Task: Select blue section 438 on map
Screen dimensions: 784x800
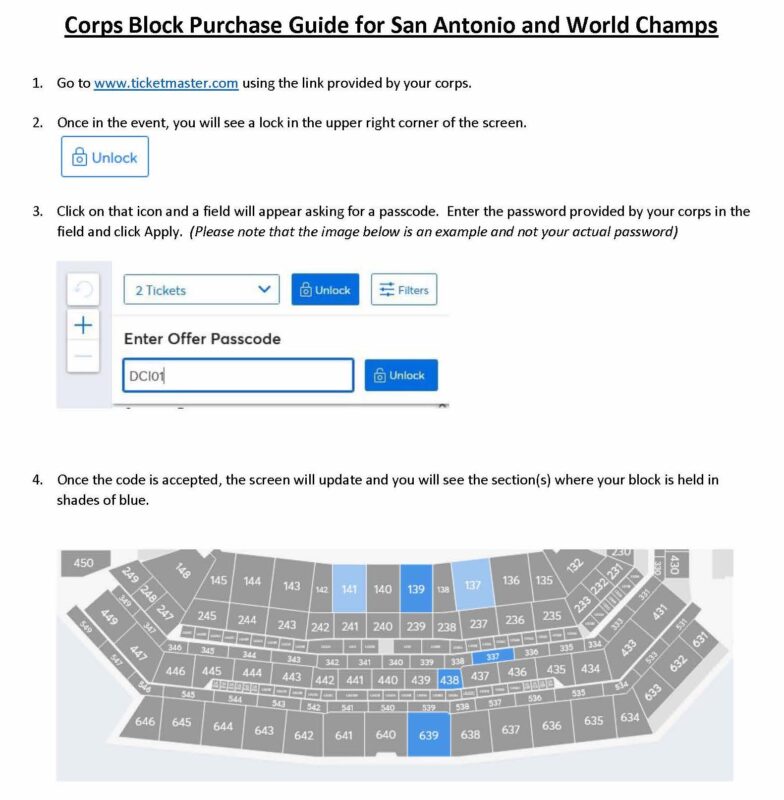Action: pos(449,679)
